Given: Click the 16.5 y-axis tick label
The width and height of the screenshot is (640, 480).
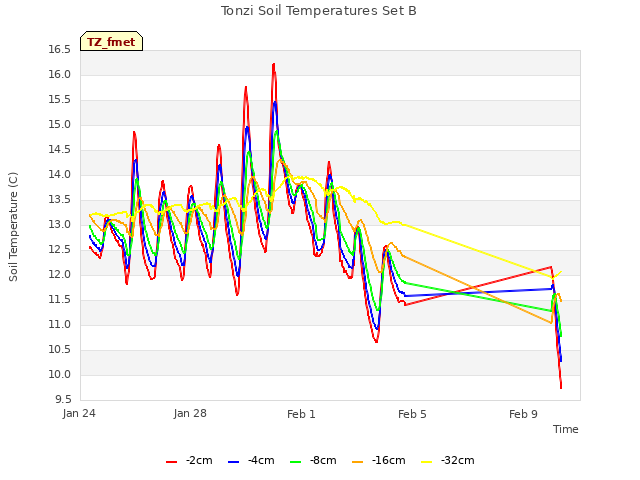Looking at the screenshot, I should tap(60, 49).
